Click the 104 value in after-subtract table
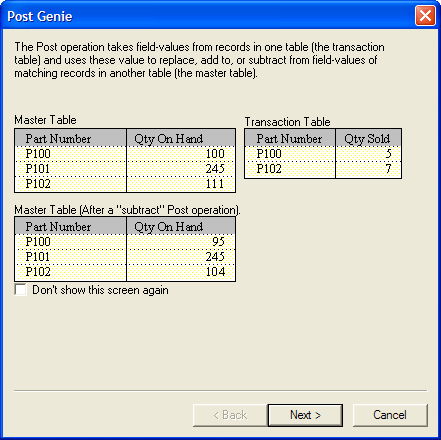 (215, 272)
